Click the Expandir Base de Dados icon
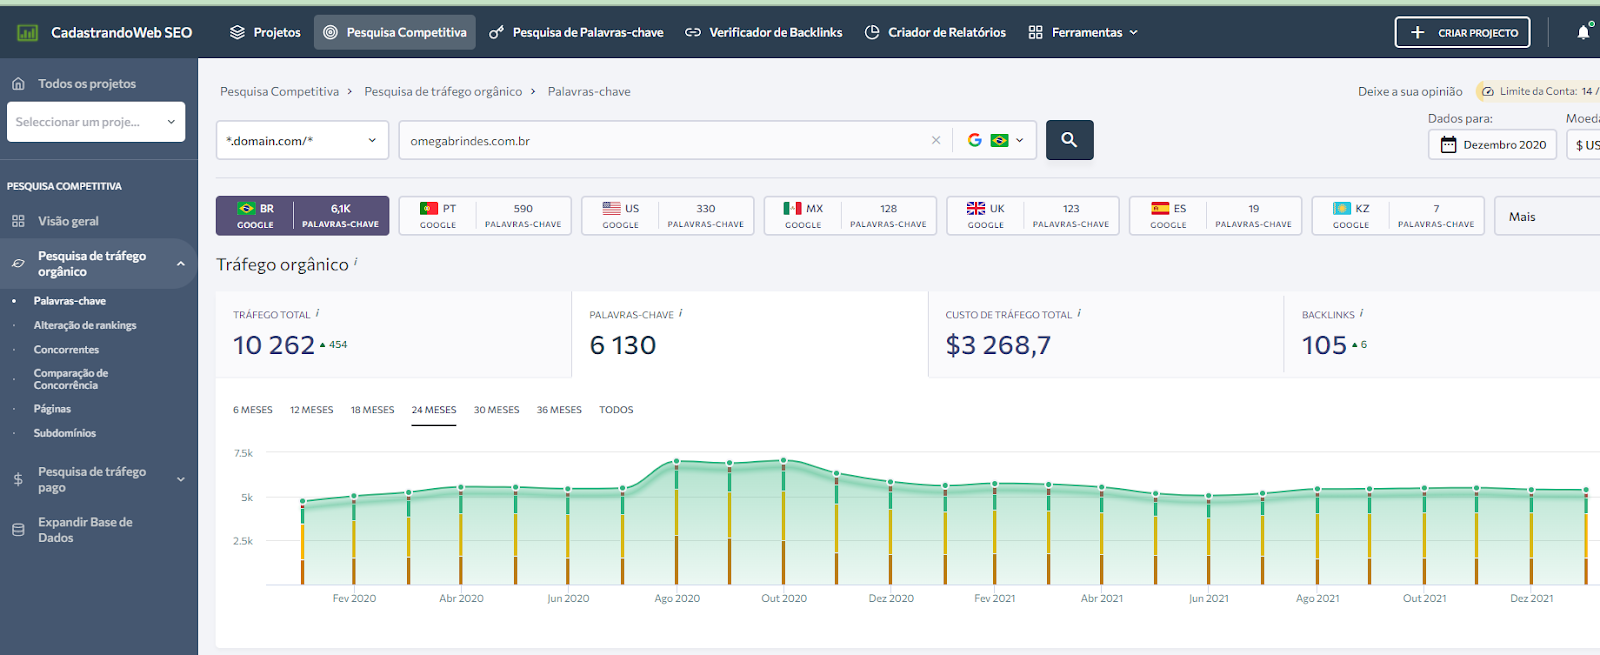 tap(18, 530)
